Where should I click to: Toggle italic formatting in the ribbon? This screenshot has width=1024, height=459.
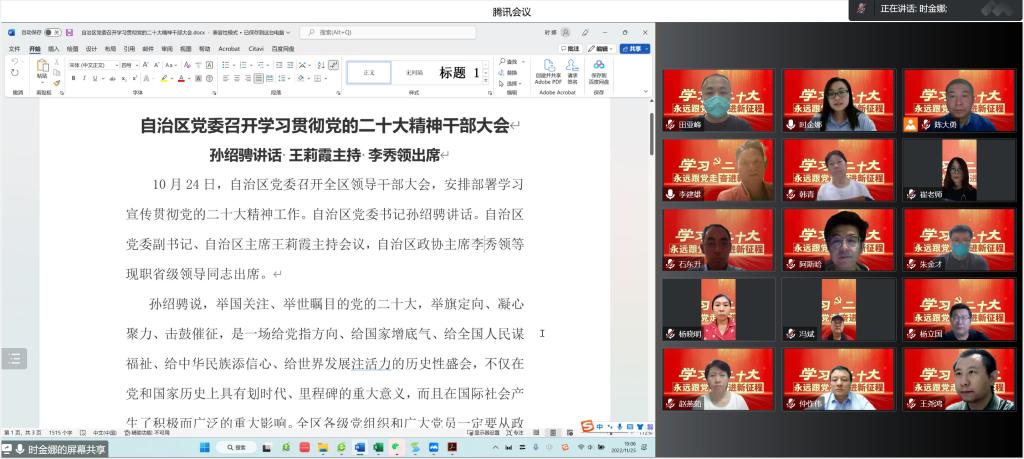tap(83, 78)
